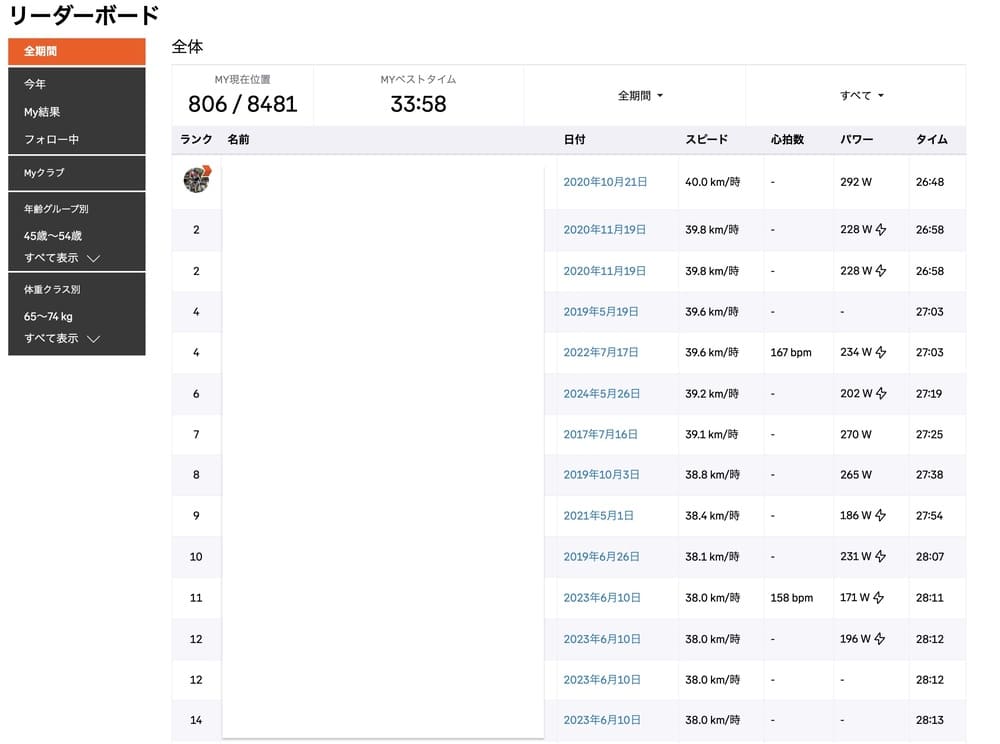Choose the Myクラブ leaderboard filter
Screen dimensions: 1000x744
click(x=44, y=173)
